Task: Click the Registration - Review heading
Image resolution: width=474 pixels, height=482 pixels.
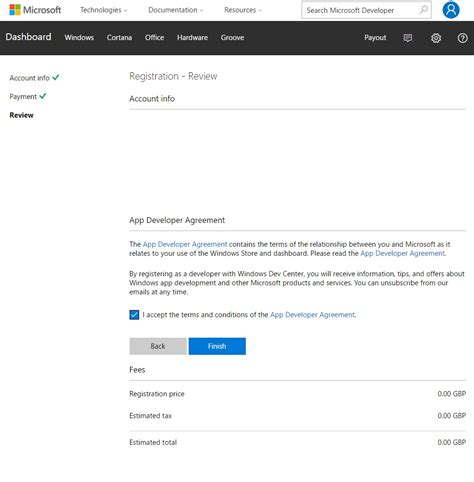Action: click(x=173, y=76)
